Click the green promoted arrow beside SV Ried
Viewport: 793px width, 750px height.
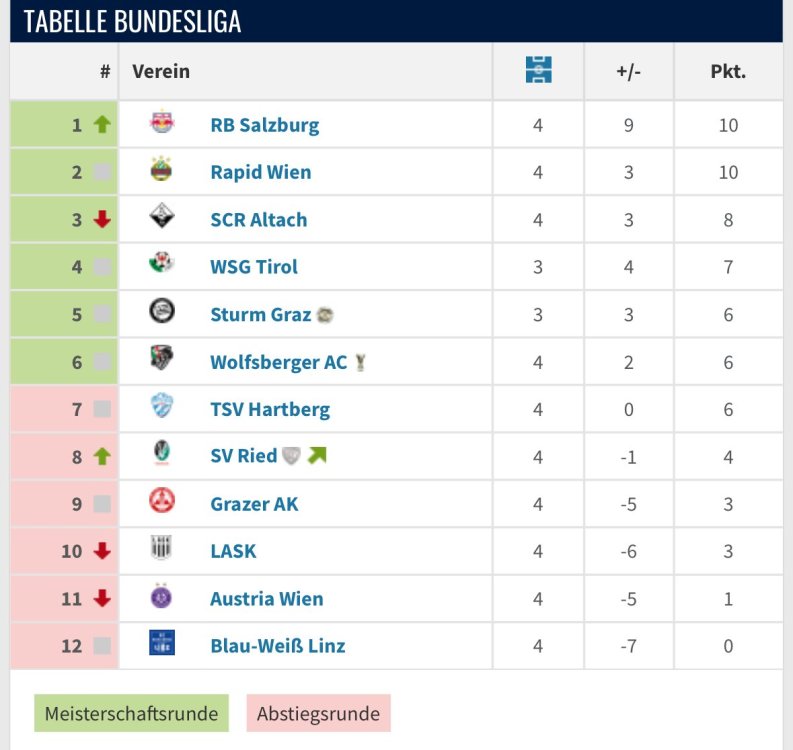point(318,455)
